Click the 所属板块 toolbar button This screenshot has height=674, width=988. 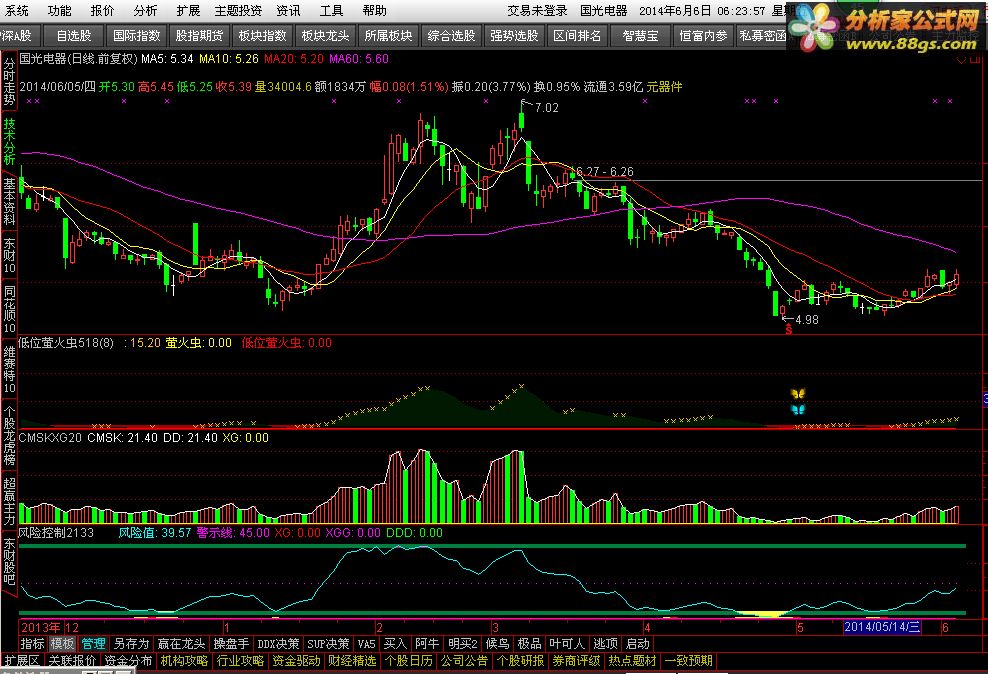389,36
